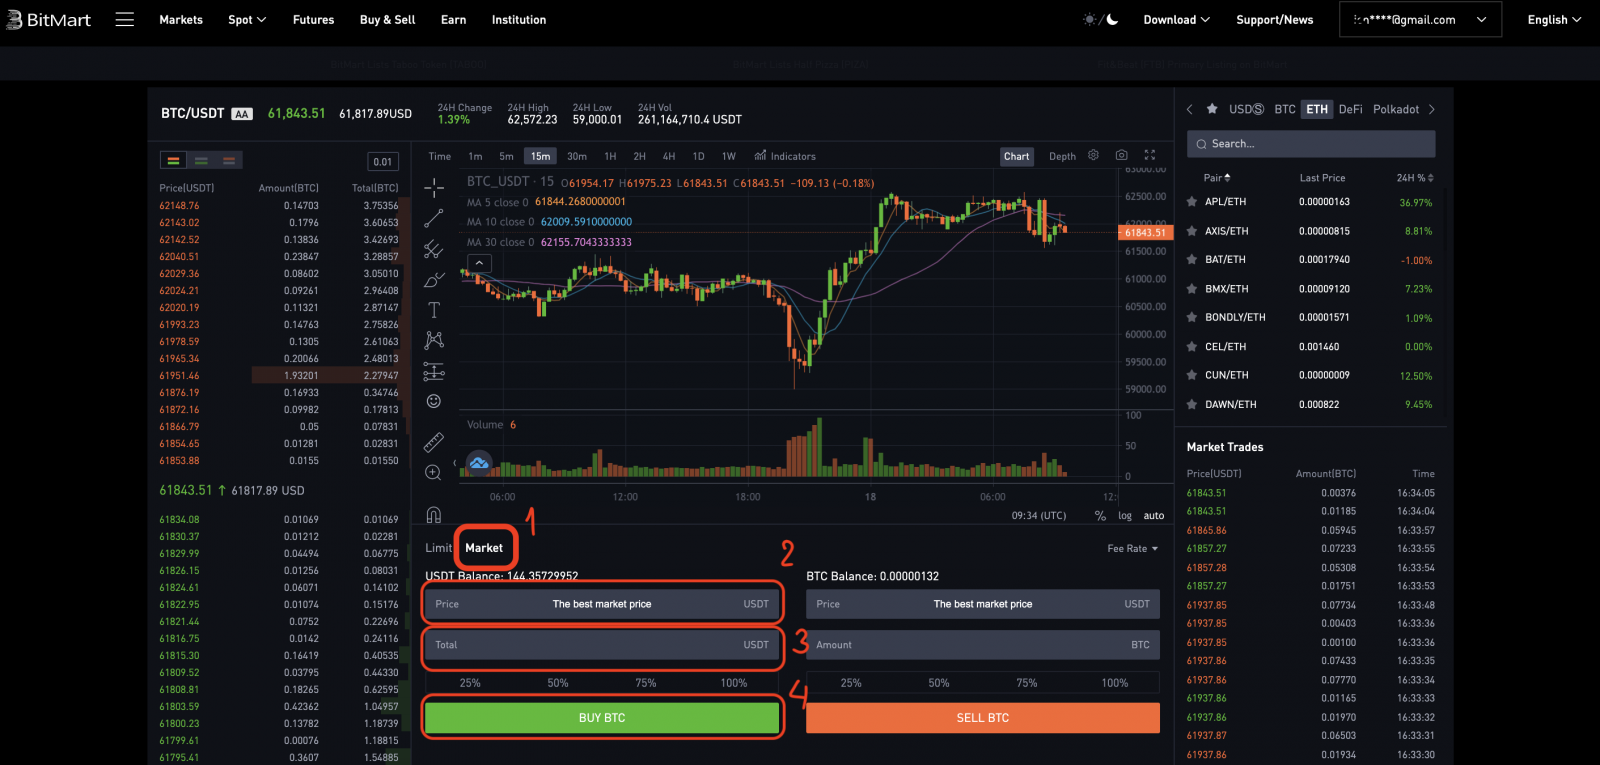Set buy amount to 50%
Screen dimensions: 1600x765
(558, 683)
